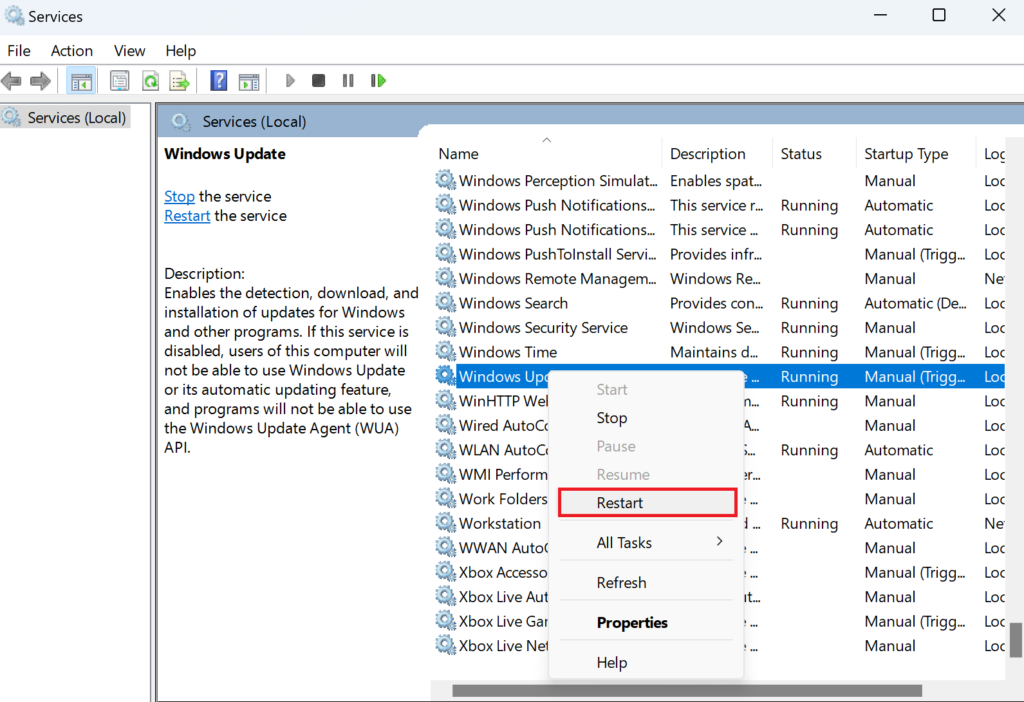Open the Action menu in menu bar

pyautogui.click(x=72, y=50)
